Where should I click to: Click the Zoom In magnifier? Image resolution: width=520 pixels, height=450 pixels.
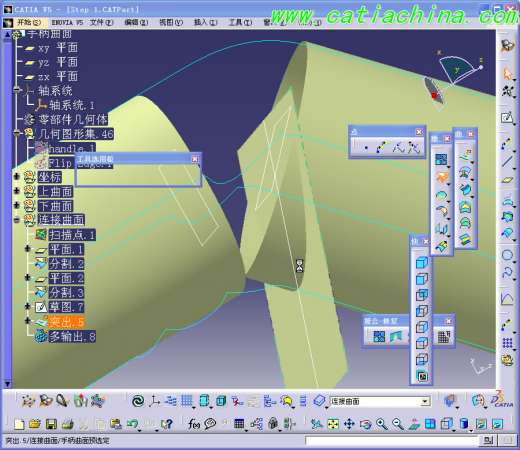click(x=382, y=424)
